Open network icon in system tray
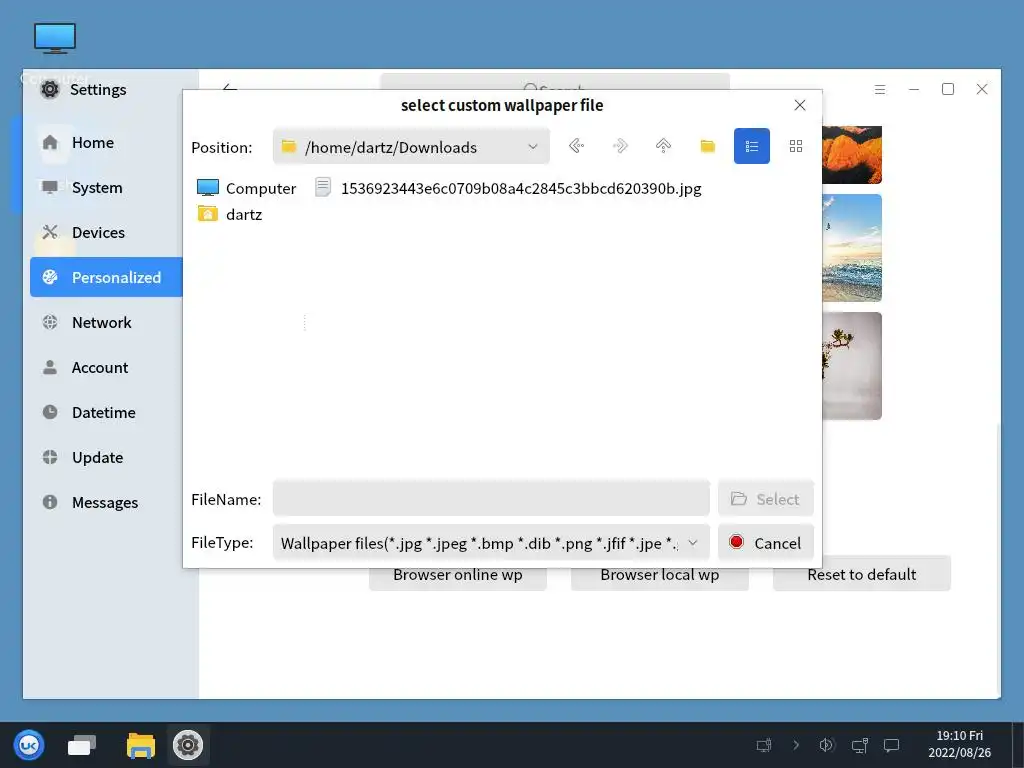The height and width of the screenshot is (768, 1024). point(859,745)
